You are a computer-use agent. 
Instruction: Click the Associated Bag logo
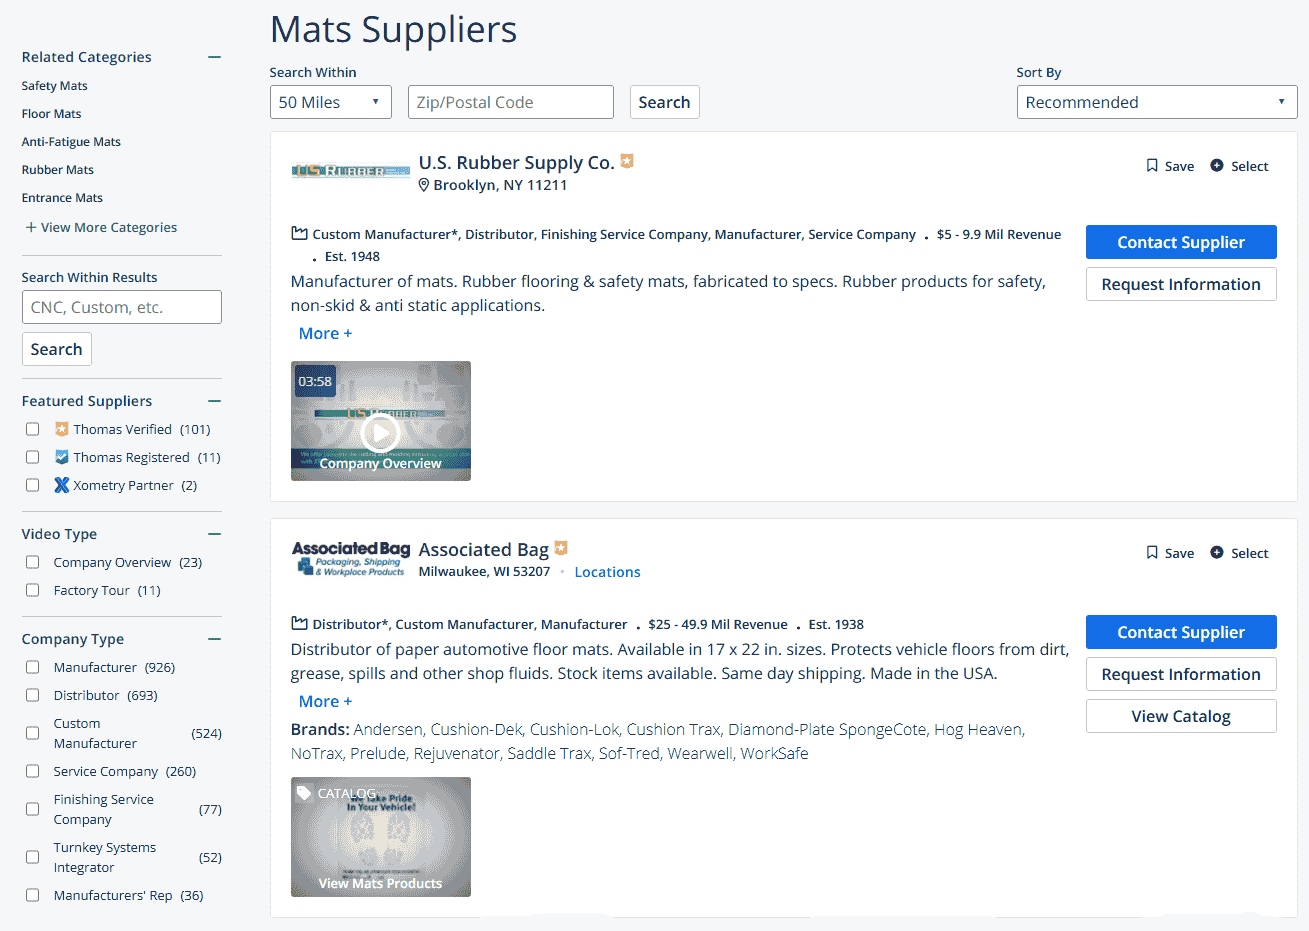click(351, 558)
